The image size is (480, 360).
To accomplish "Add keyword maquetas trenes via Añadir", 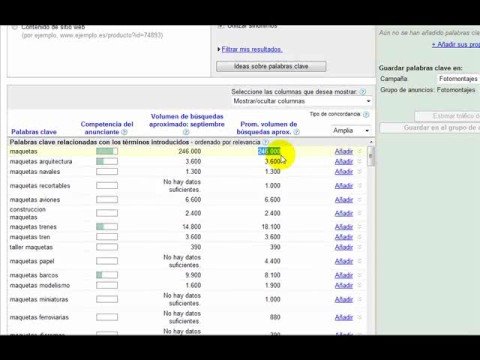I will click(344, 227).
